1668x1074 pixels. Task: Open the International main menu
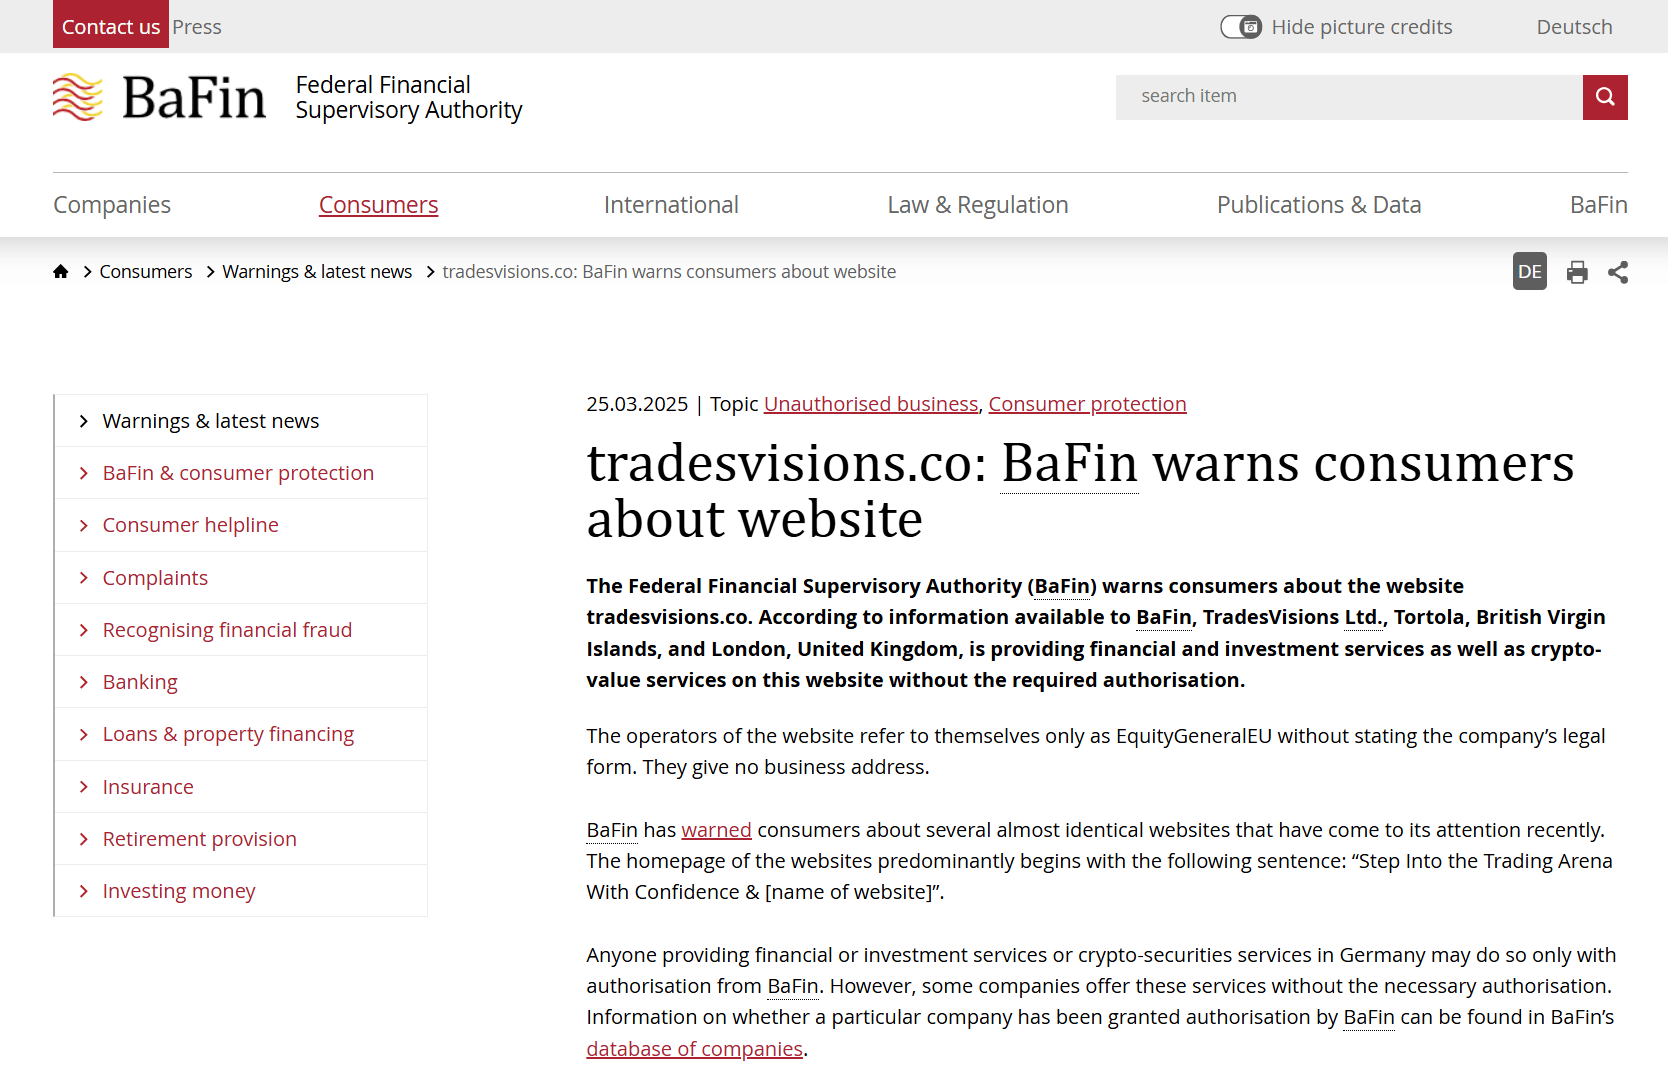(x=671, y=205)
